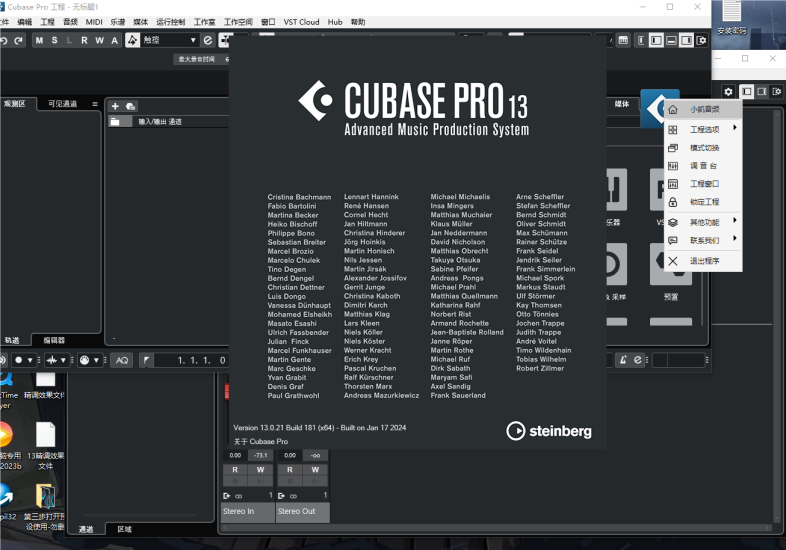
Task: Click the track preset icon next to plus
Action: (130, 106)
